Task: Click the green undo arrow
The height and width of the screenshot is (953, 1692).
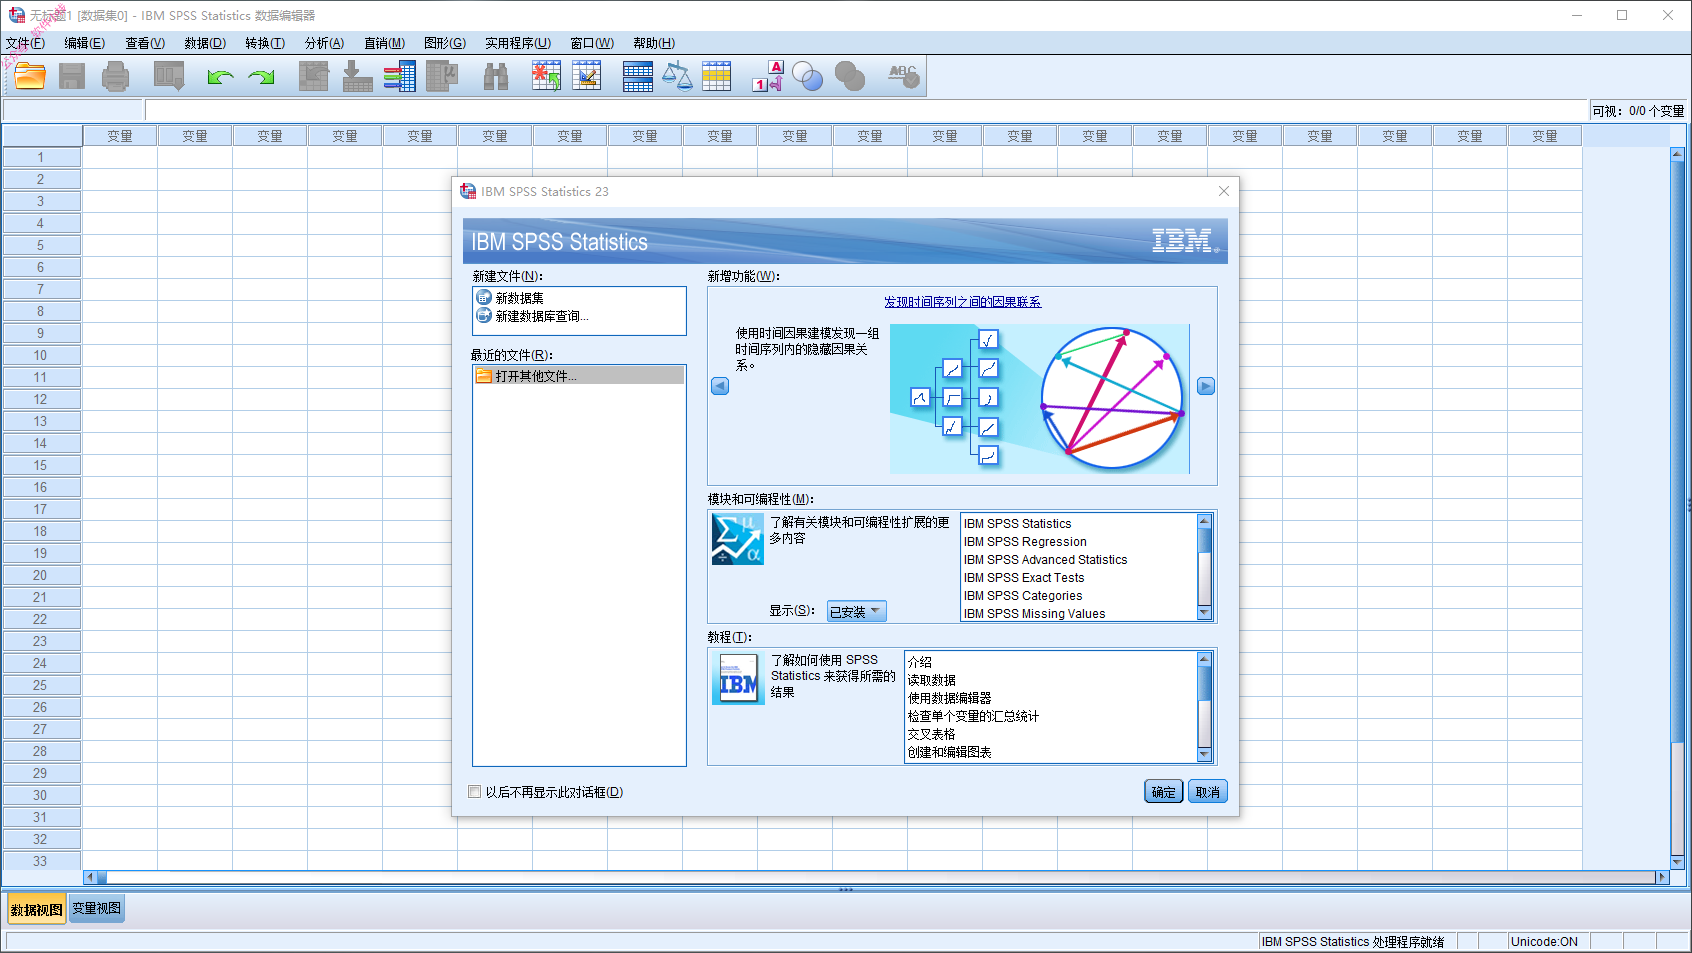Action: tap(220, 76)
